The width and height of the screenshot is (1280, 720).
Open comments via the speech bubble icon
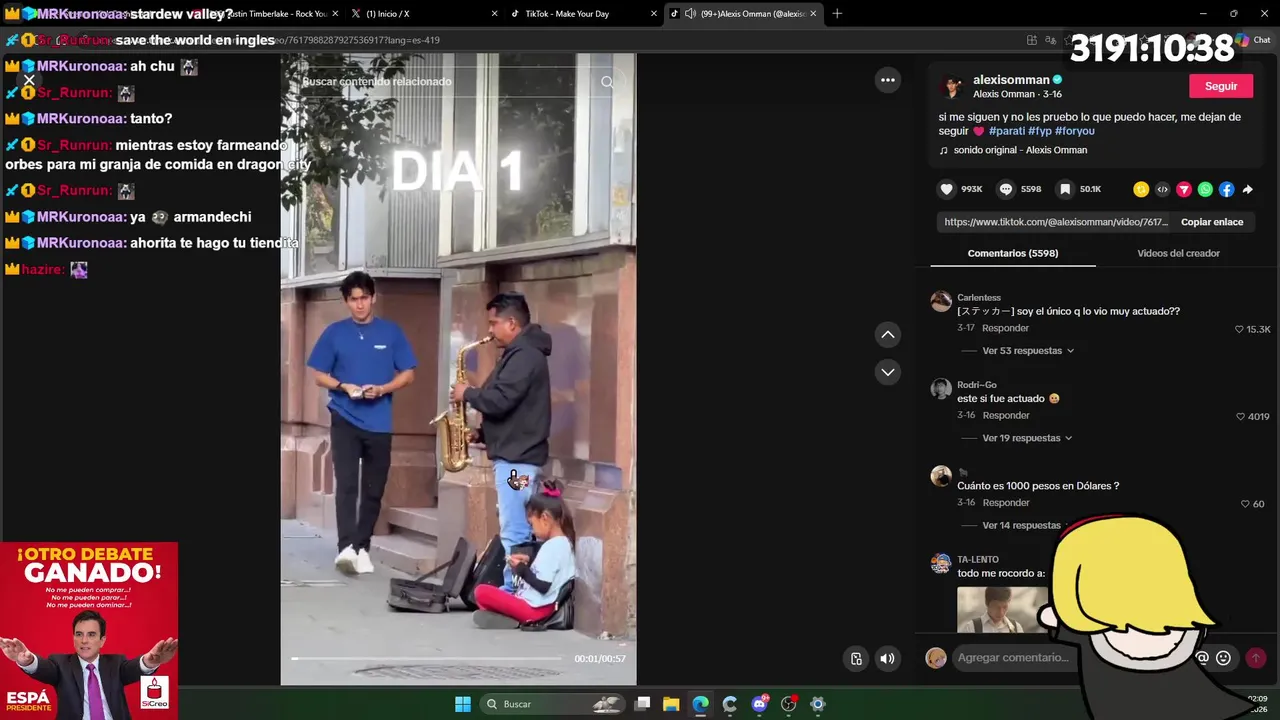tap(1006, 189)
